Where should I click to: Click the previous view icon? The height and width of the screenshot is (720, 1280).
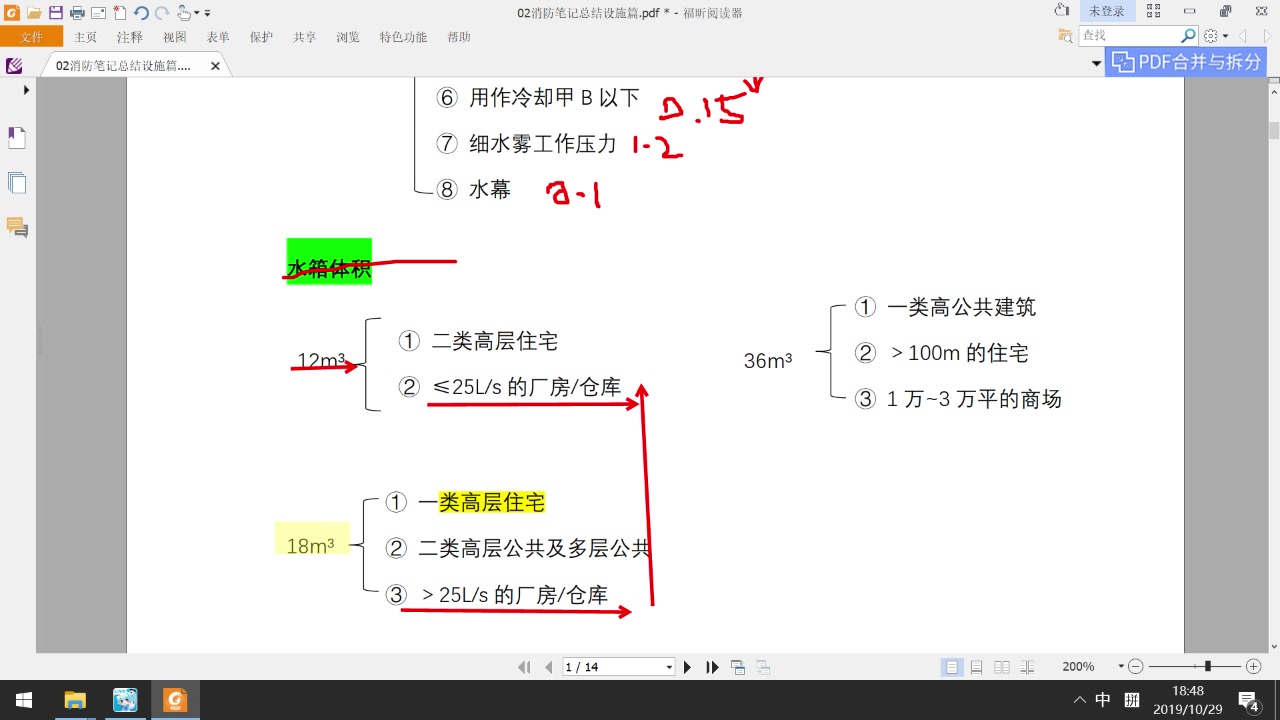pyautogui.click(x=738, y=667)
